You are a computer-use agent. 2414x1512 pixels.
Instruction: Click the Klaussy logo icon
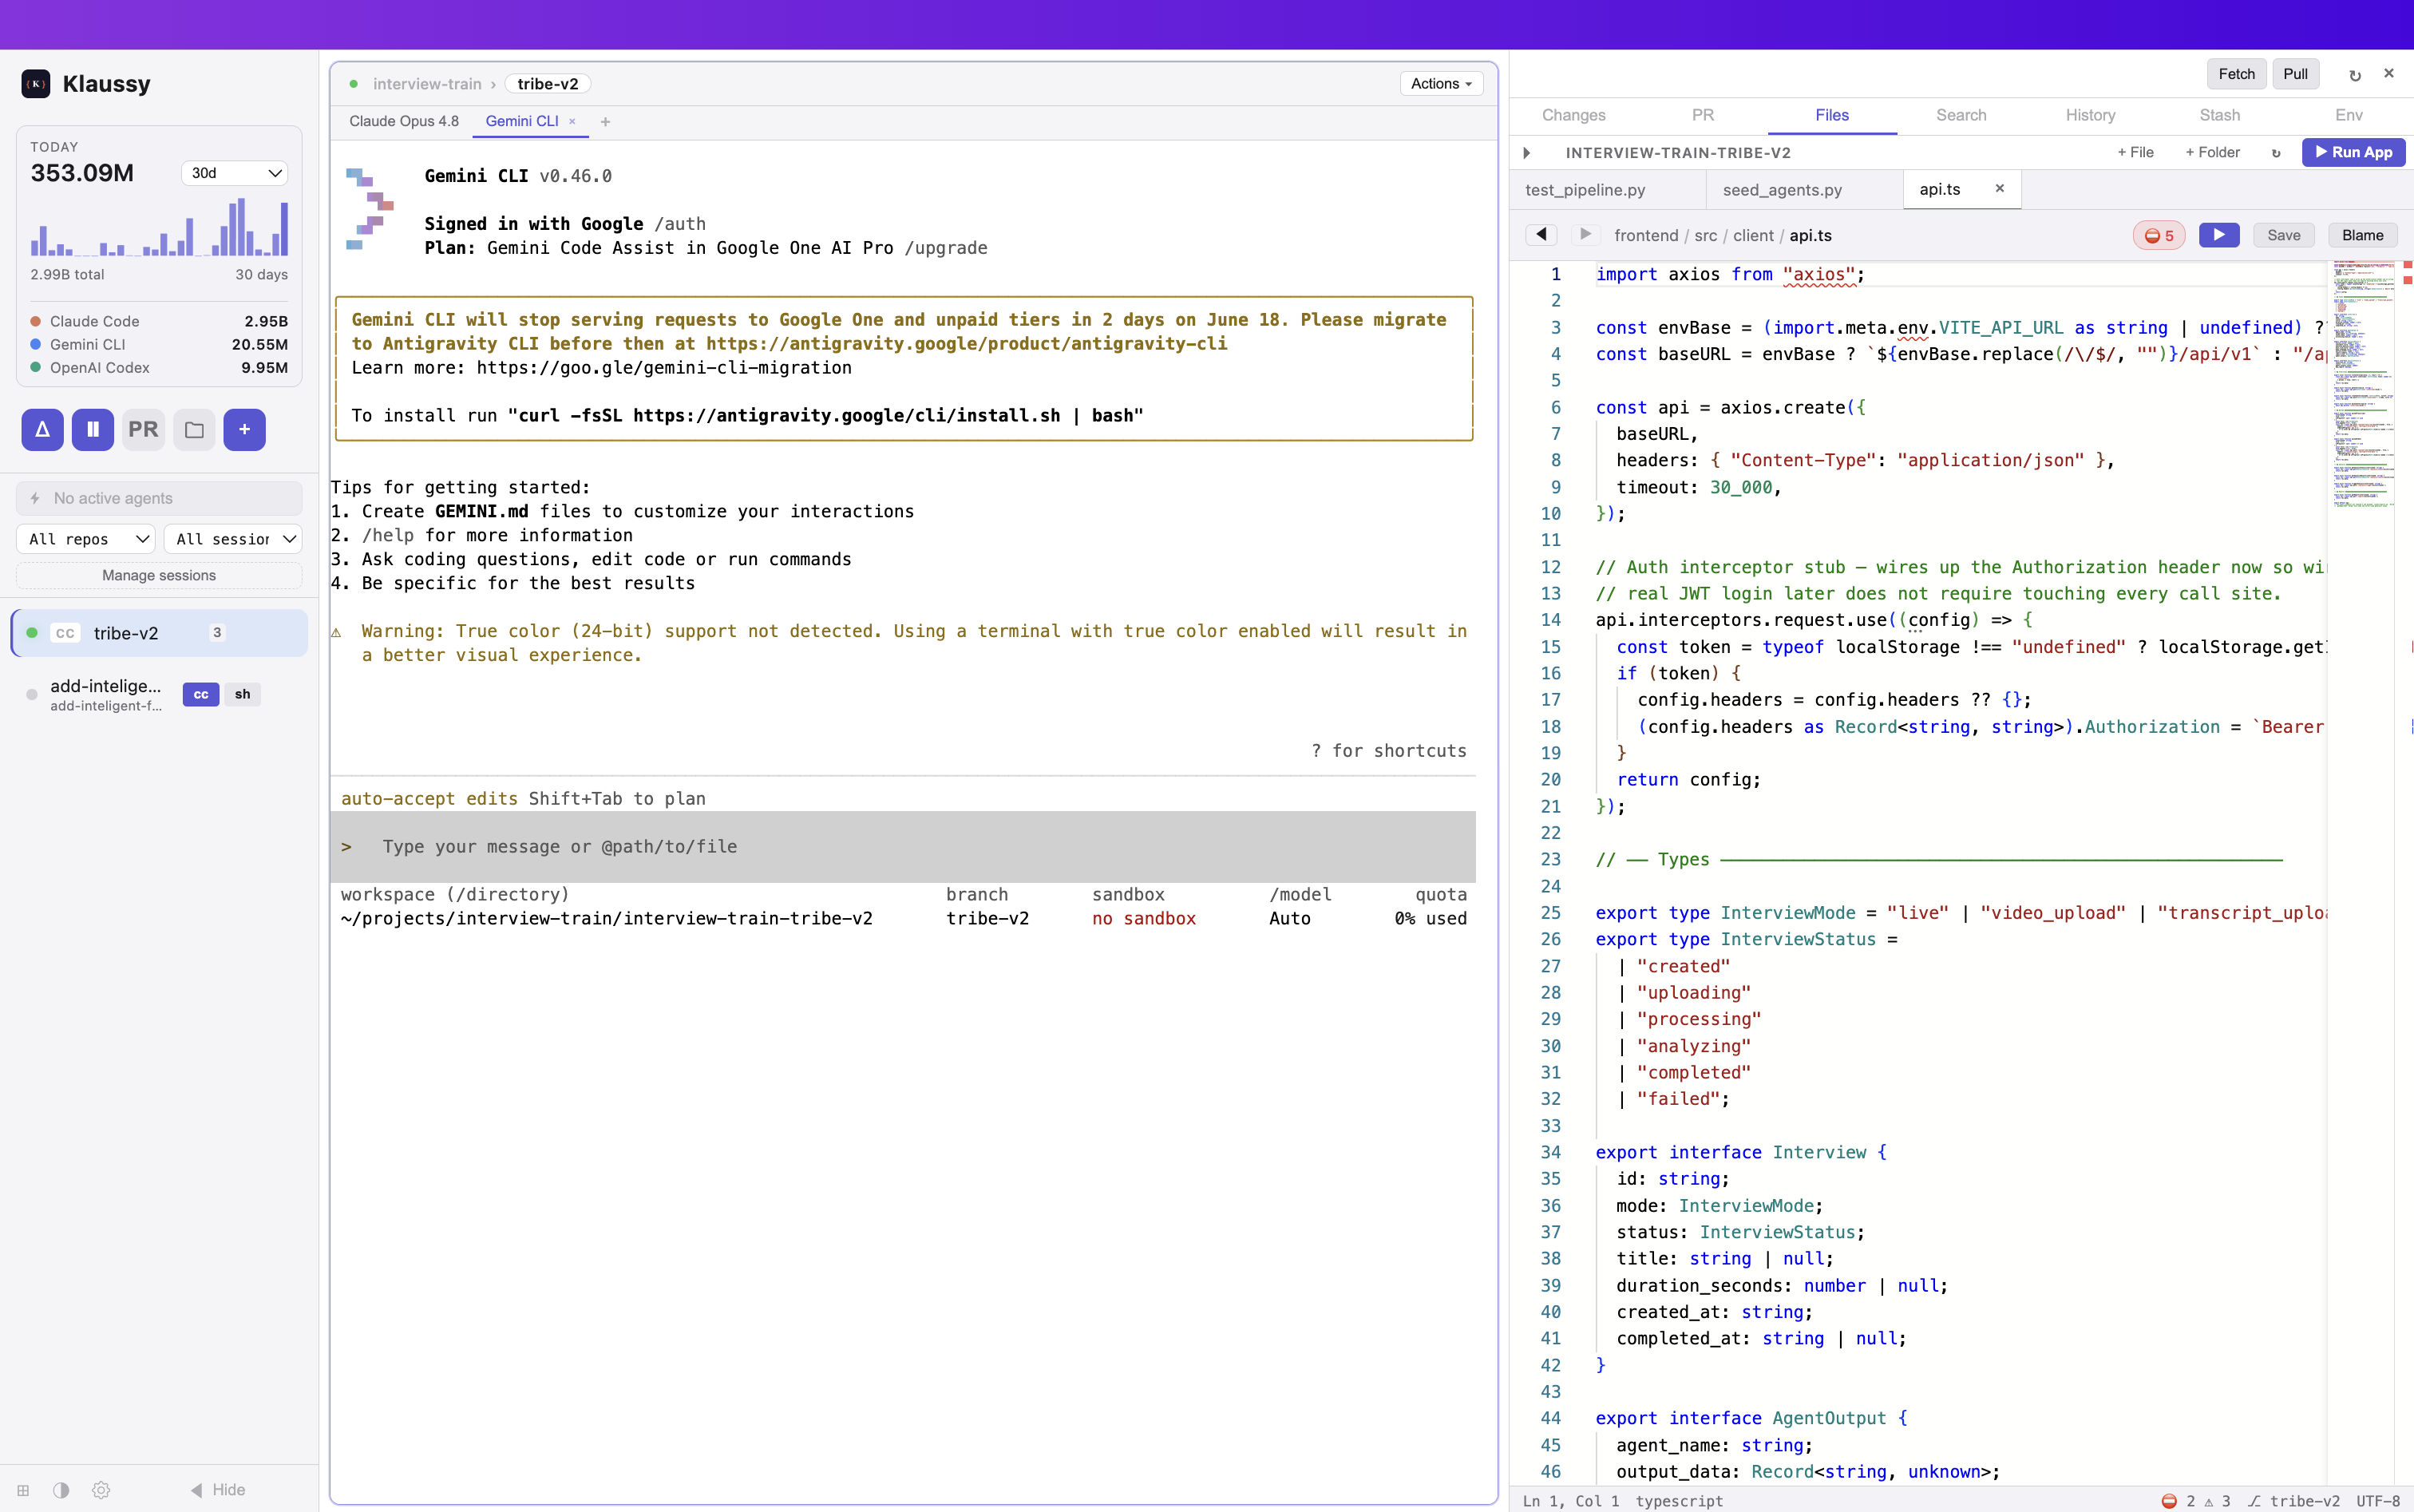click(36, 84)
